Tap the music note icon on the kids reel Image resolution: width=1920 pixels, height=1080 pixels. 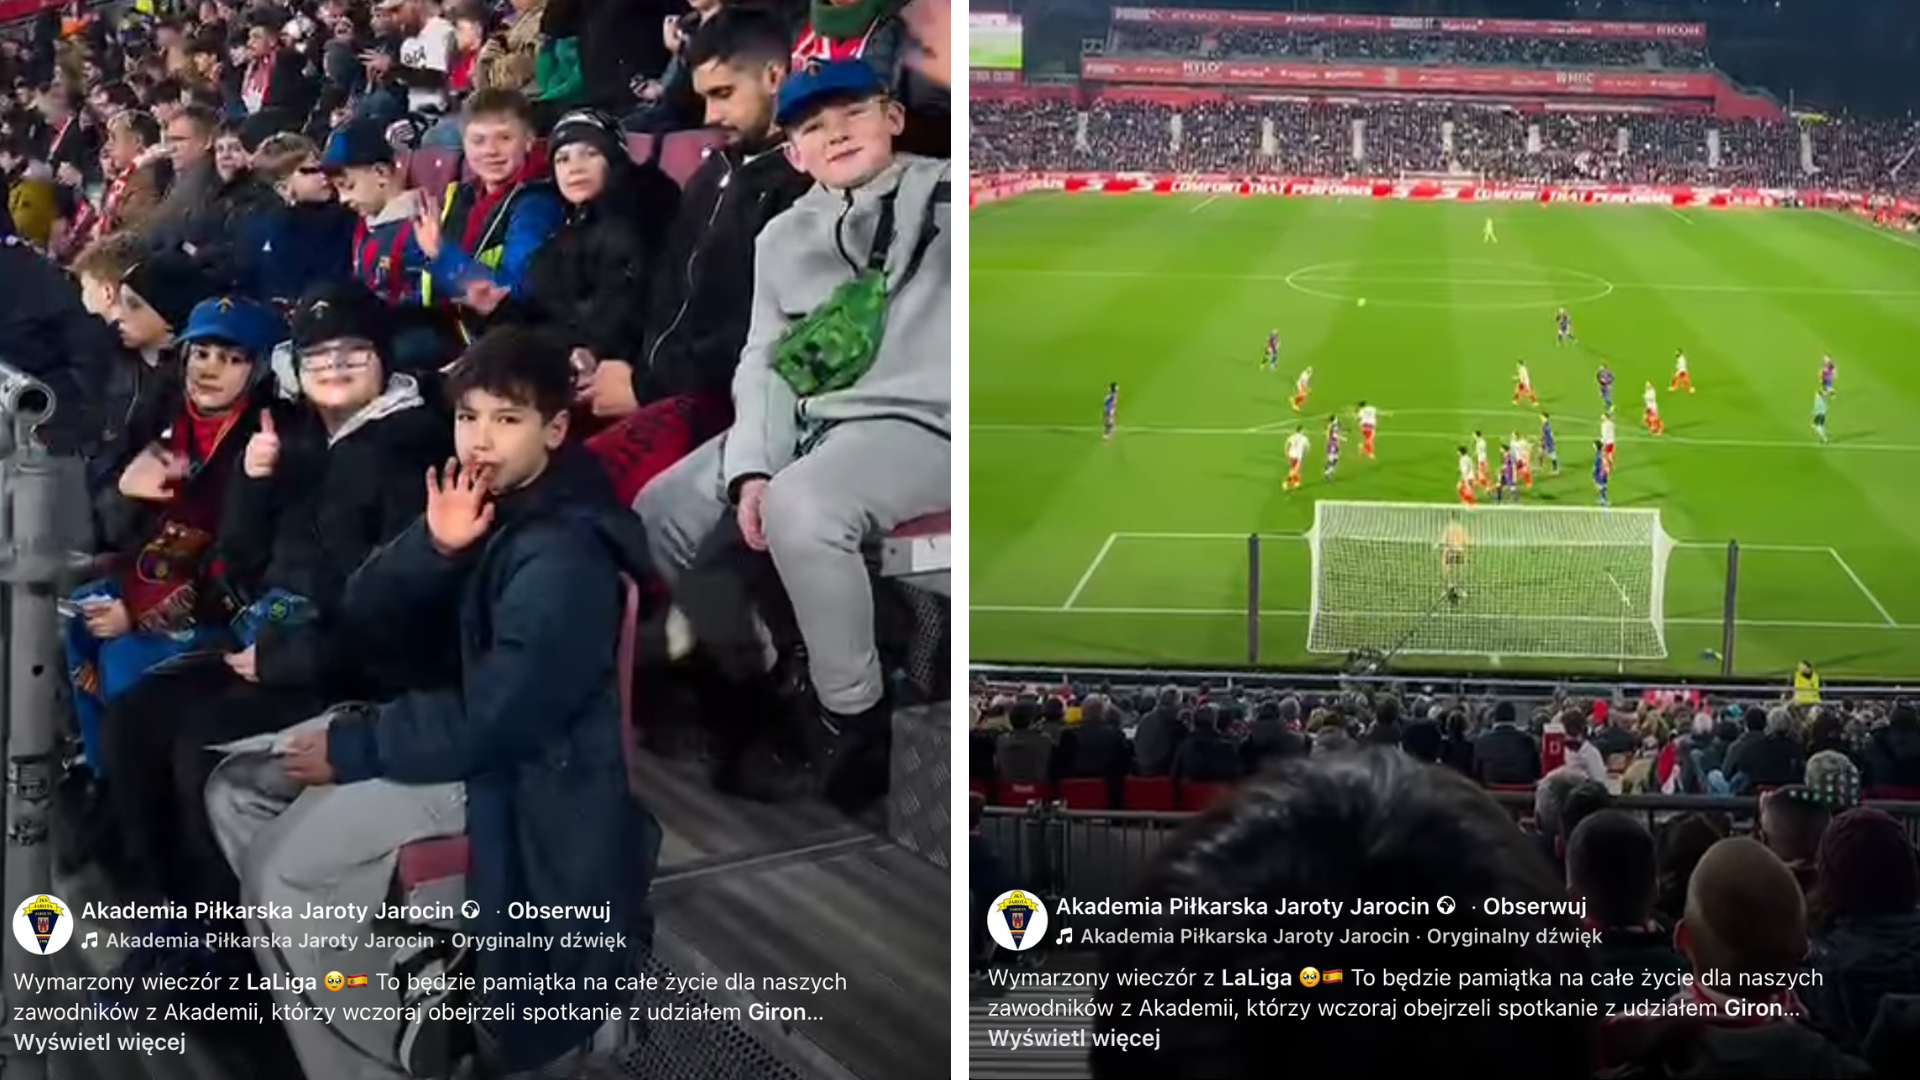90,941
